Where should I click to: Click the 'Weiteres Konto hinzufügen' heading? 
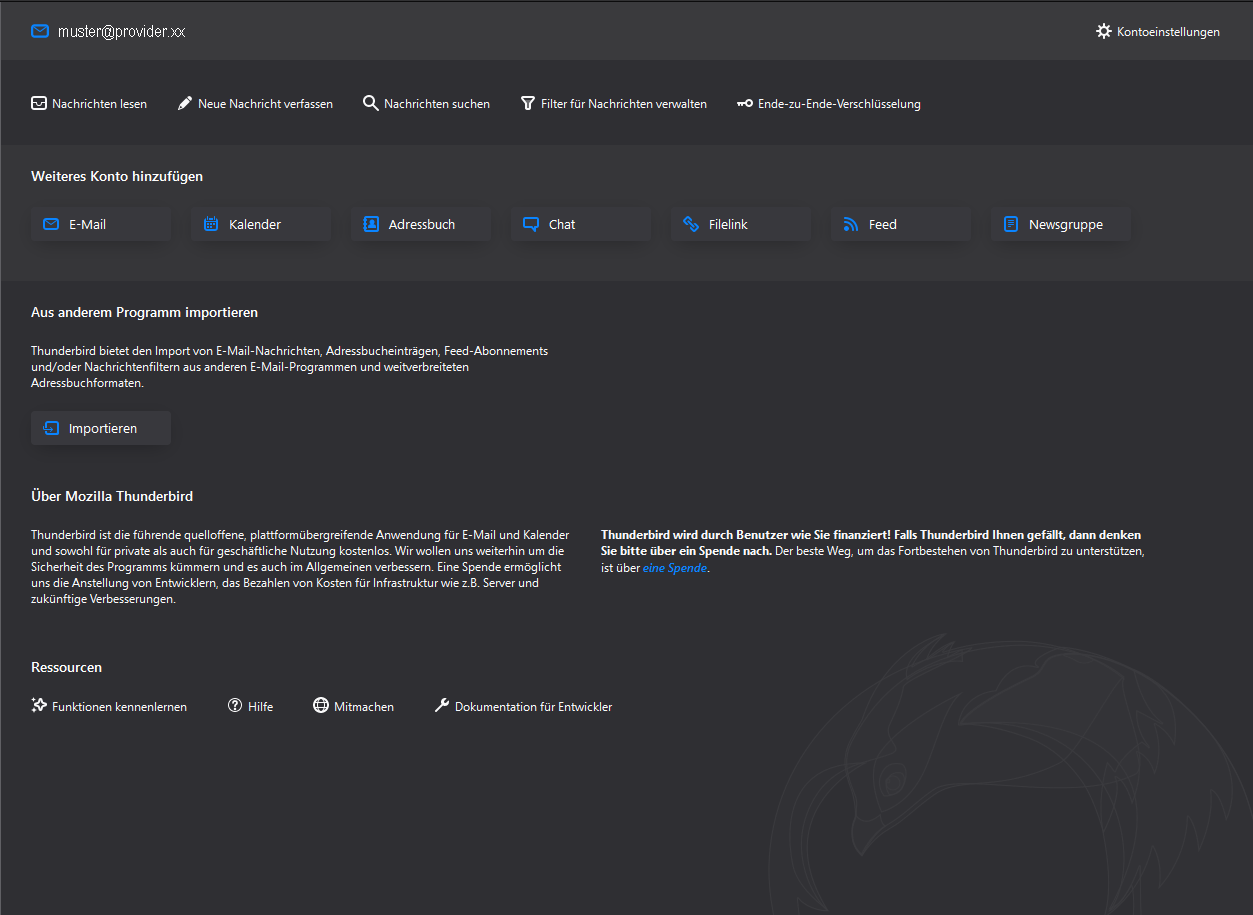point(117,176)
